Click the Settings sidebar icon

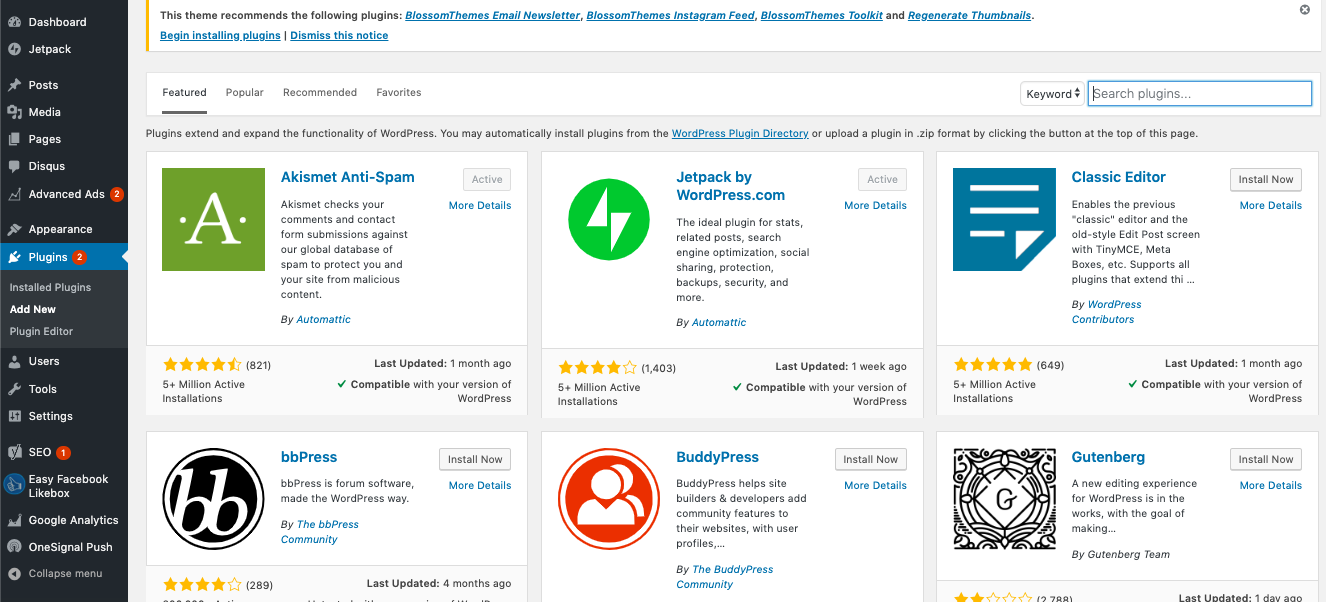(14, 416)
